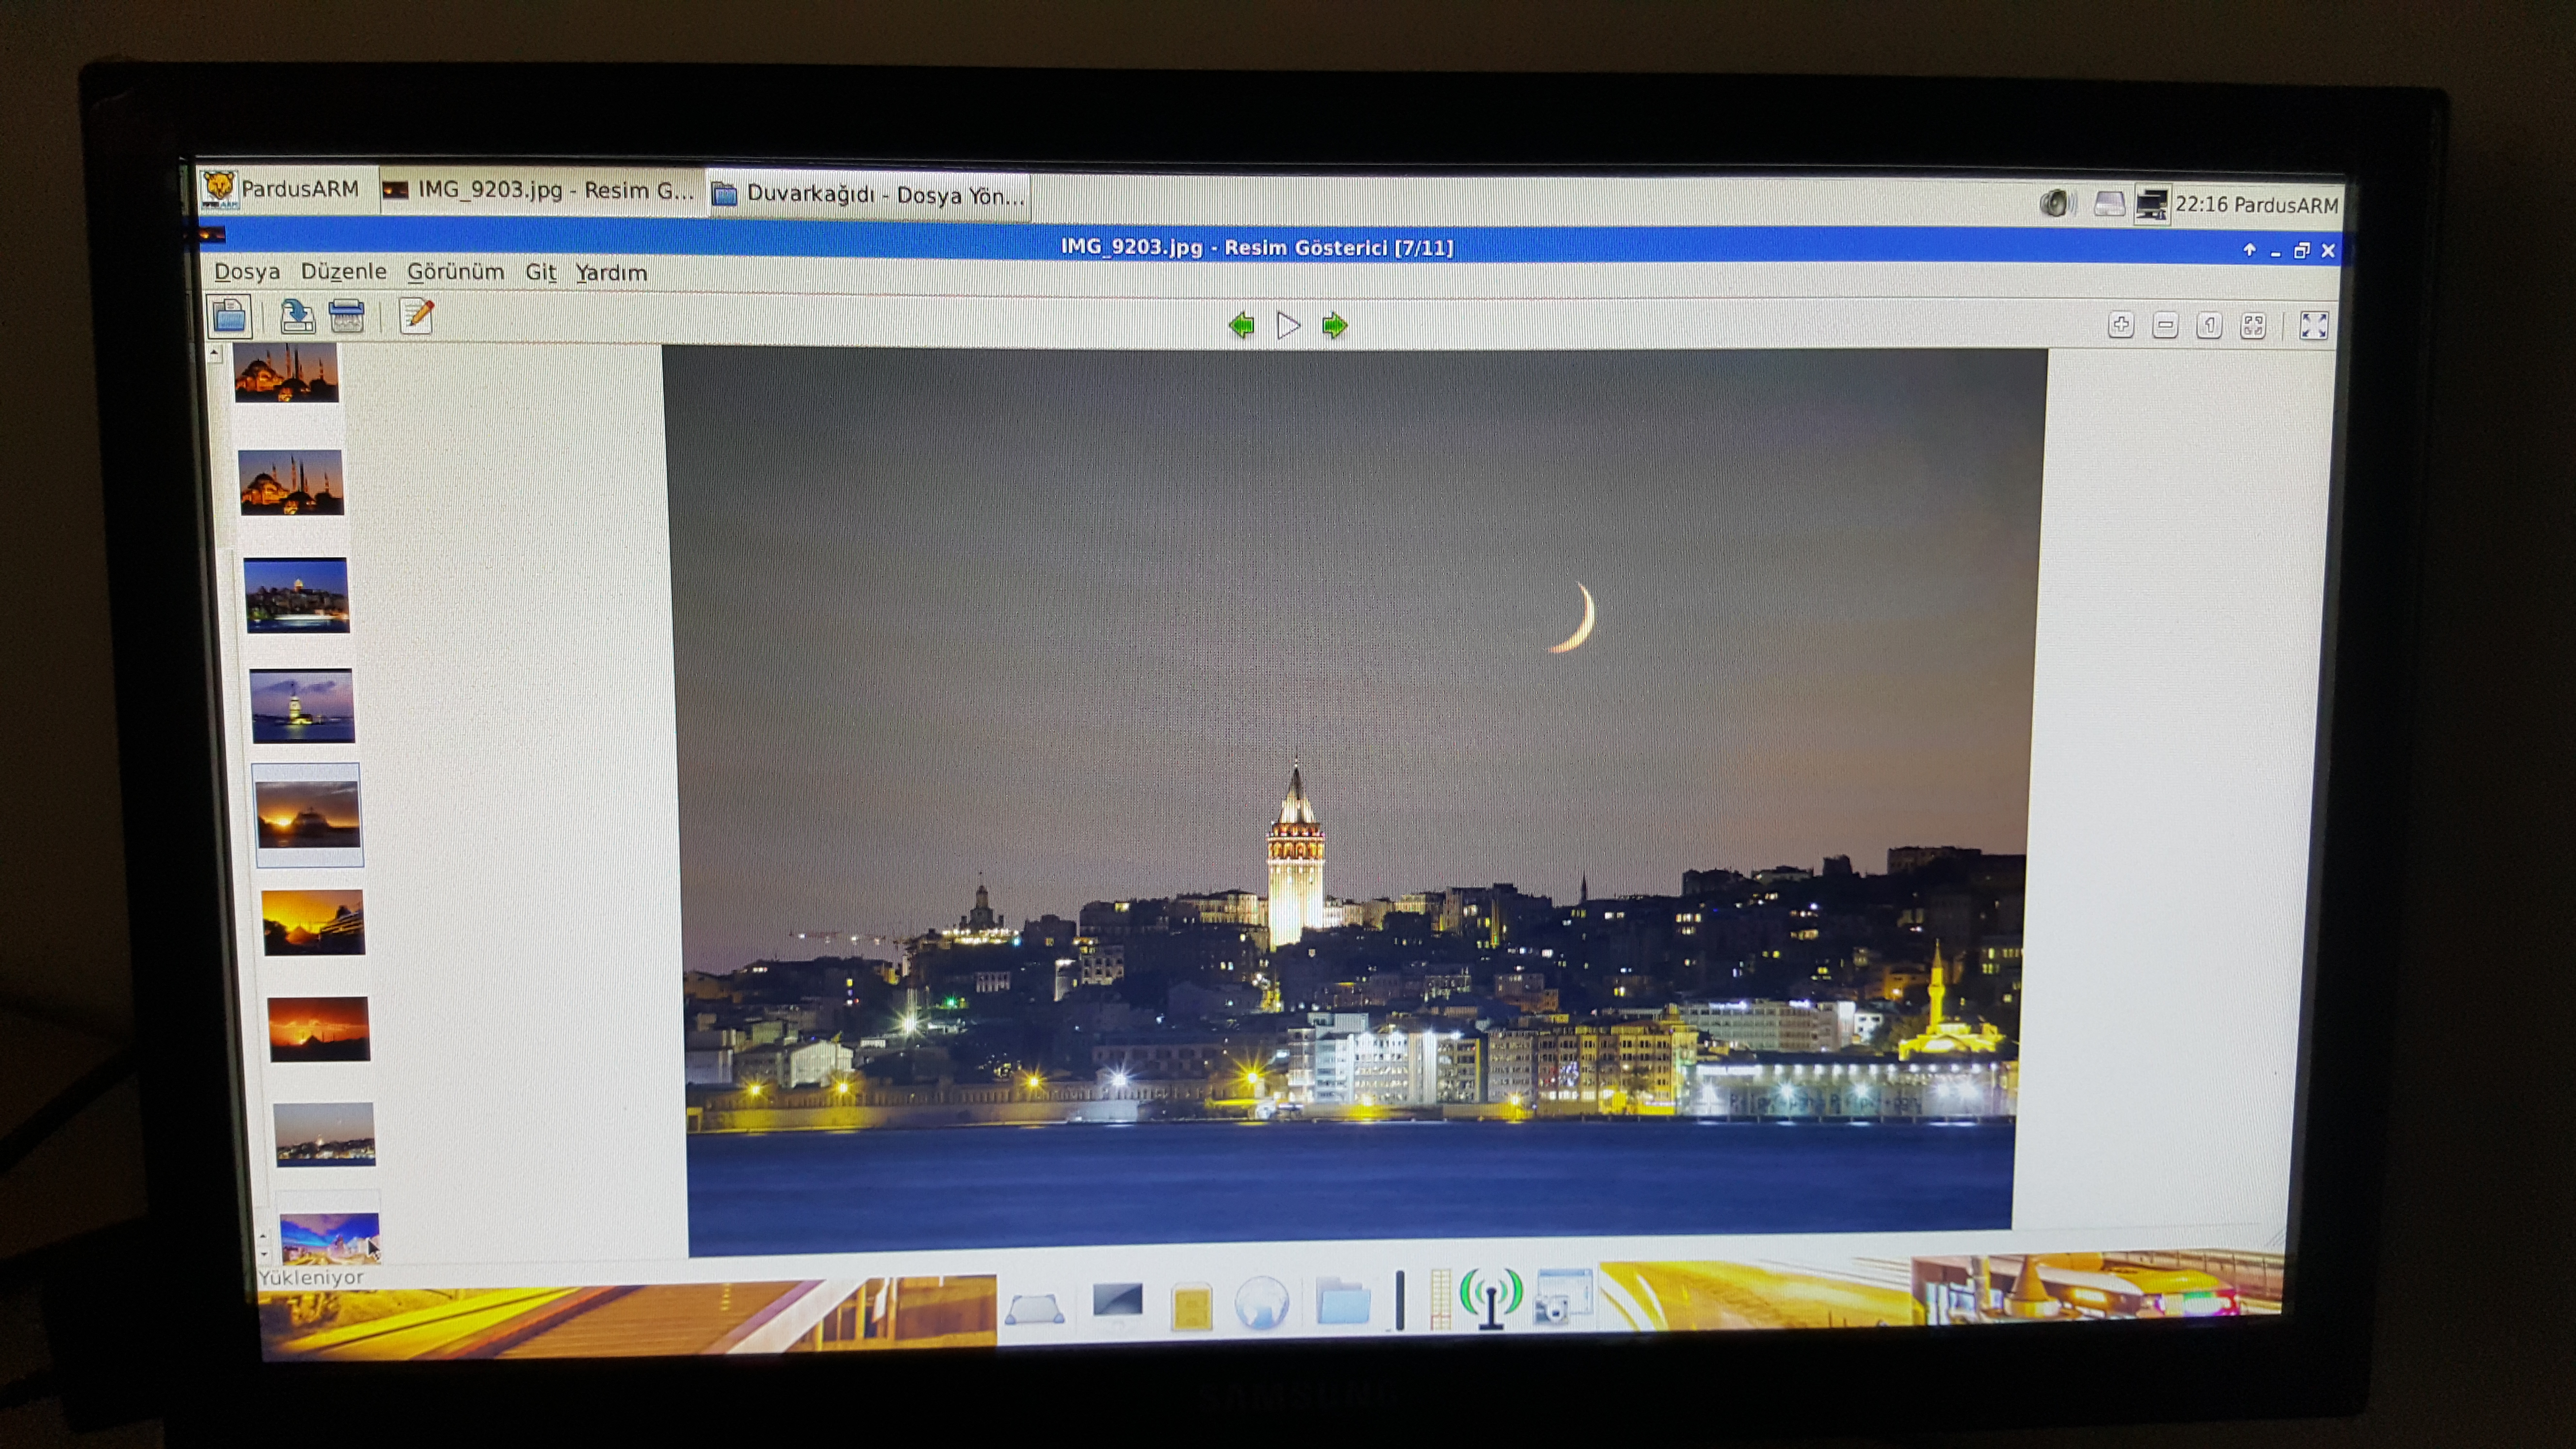Click the thumbnail list scroll-up arrow

214,353
